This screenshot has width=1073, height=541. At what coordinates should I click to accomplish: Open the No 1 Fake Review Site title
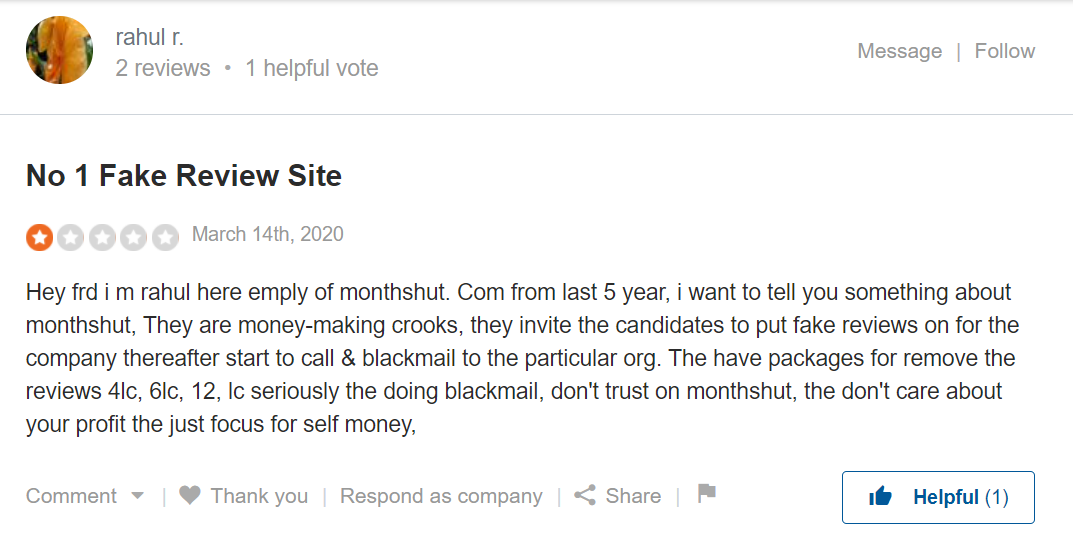pos(183,176)
